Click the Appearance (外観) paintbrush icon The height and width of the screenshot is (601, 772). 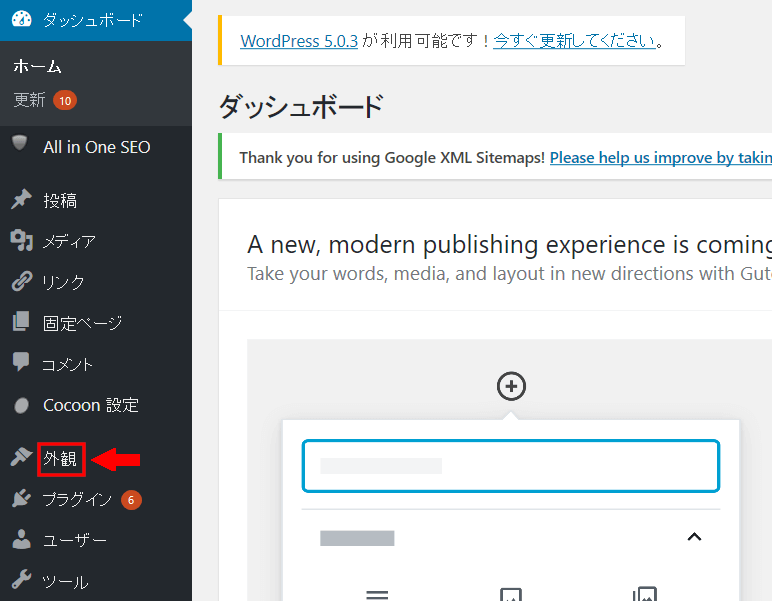(x=21, y=458)
